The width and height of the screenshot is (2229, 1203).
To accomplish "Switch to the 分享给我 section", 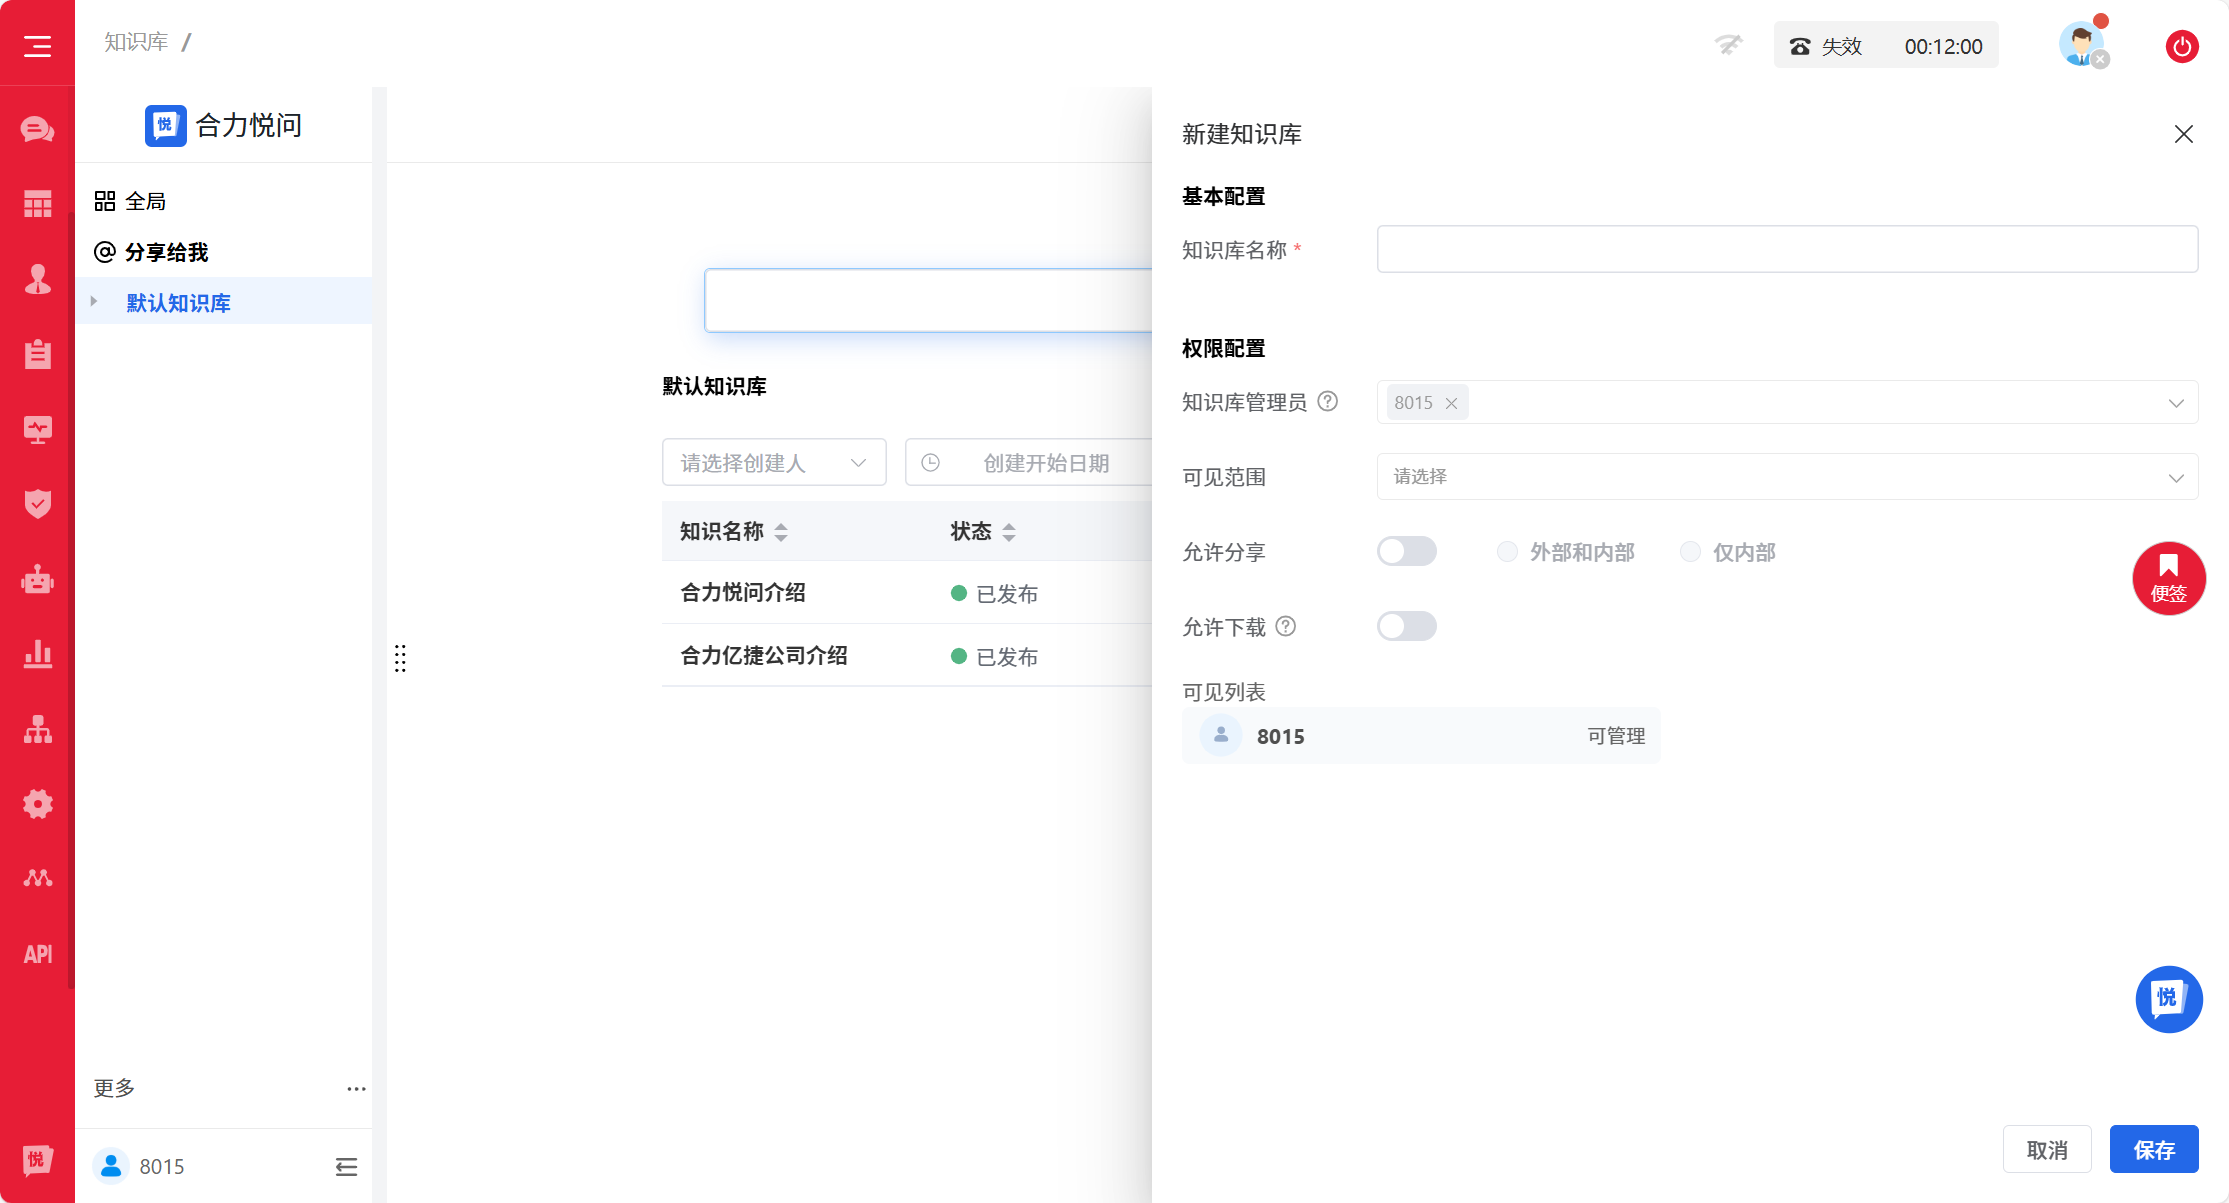I will pyautogui.click(x=166, y=252).
